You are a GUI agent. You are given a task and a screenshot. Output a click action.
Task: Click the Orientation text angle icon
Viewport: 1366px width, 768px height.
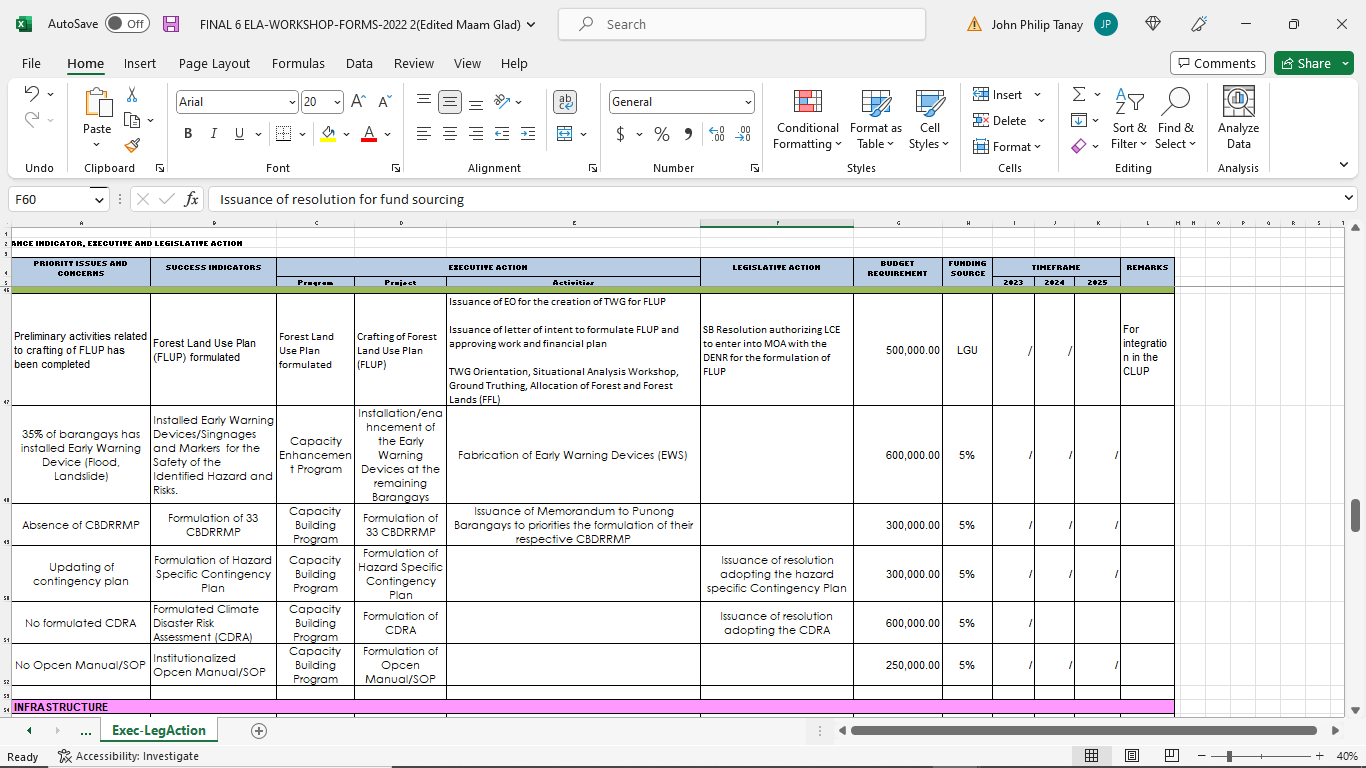point(502,102)
